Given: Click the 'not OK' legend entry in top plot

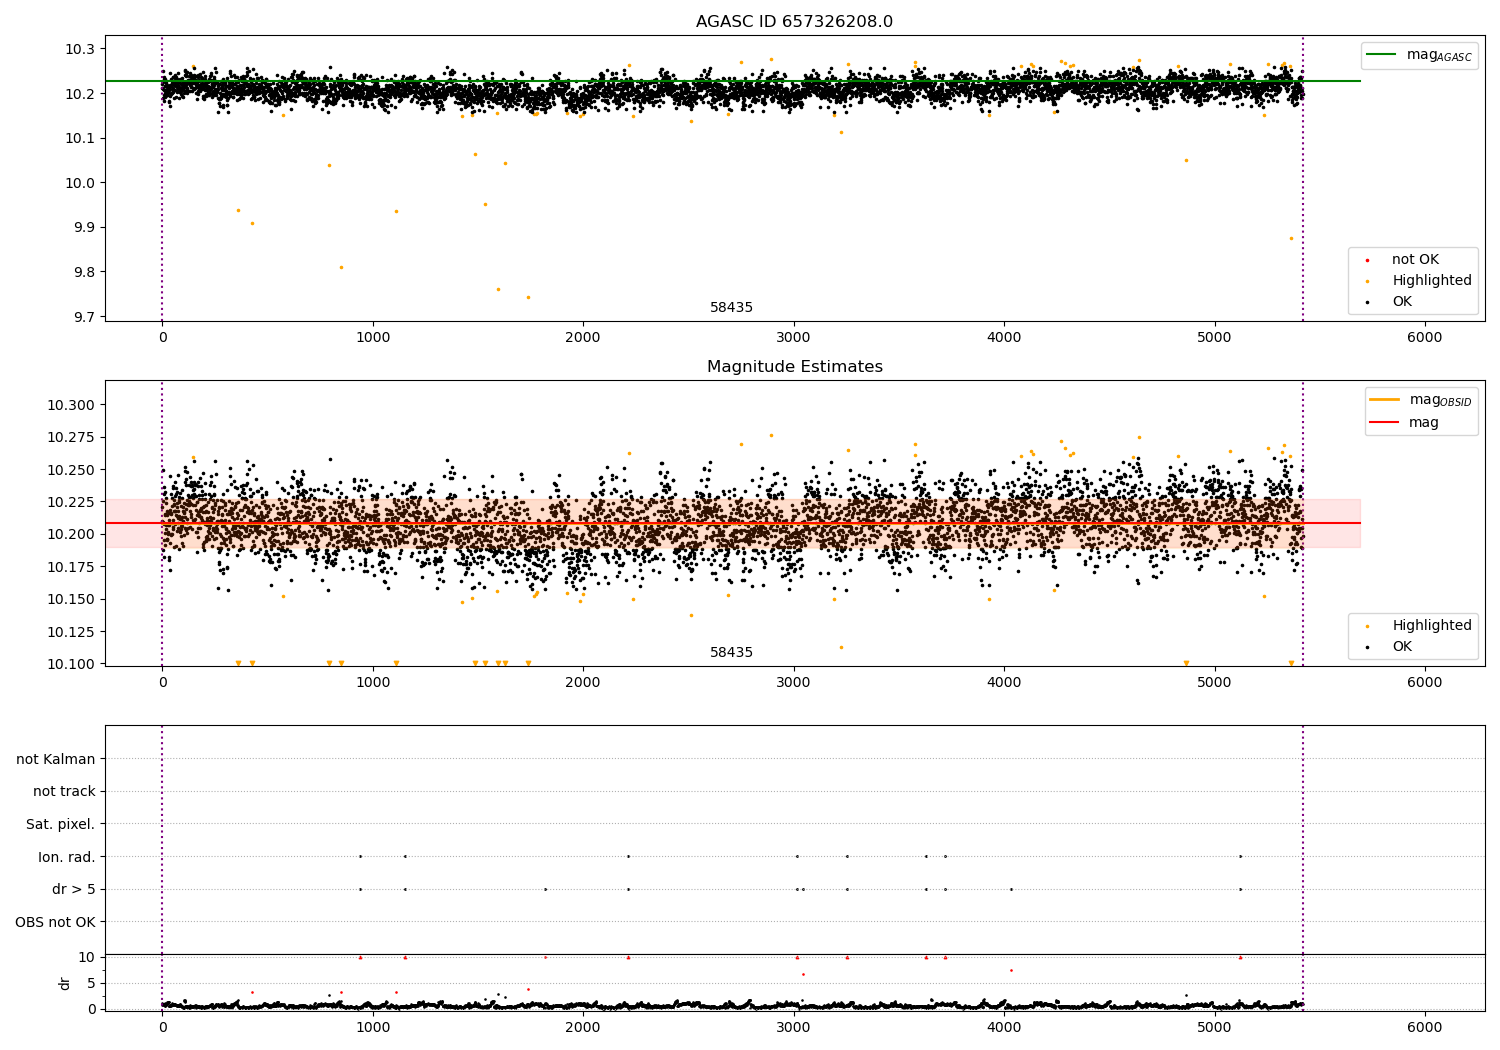Looking at the screenshot, I should (1415, 260).
